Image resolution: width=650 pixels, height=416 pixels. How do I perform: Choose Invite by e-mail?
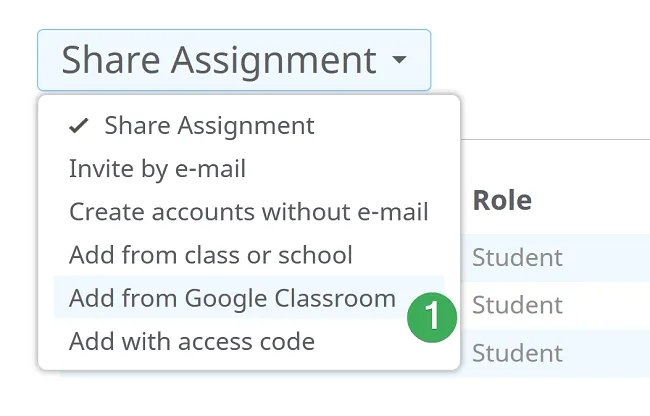coord(157,169)
